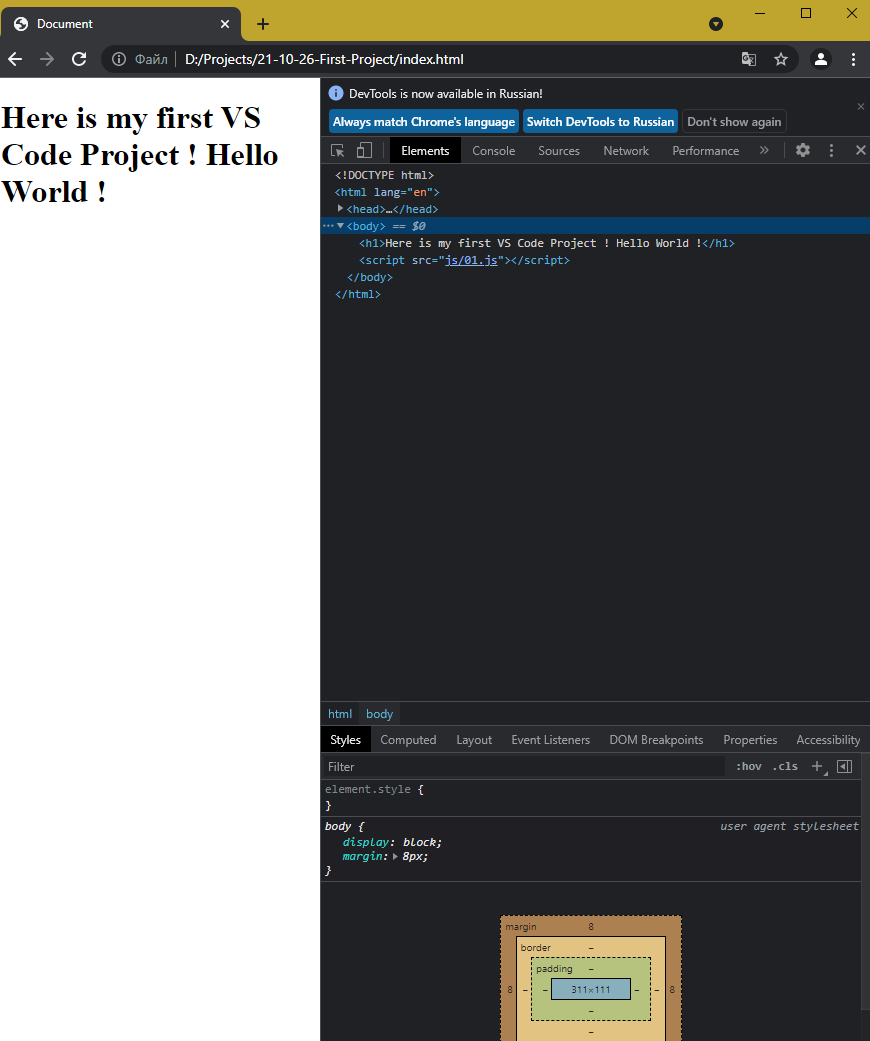Activate the inspect element picker tool
This screenshot has width=870, height=1041.
tap(337, 150)
